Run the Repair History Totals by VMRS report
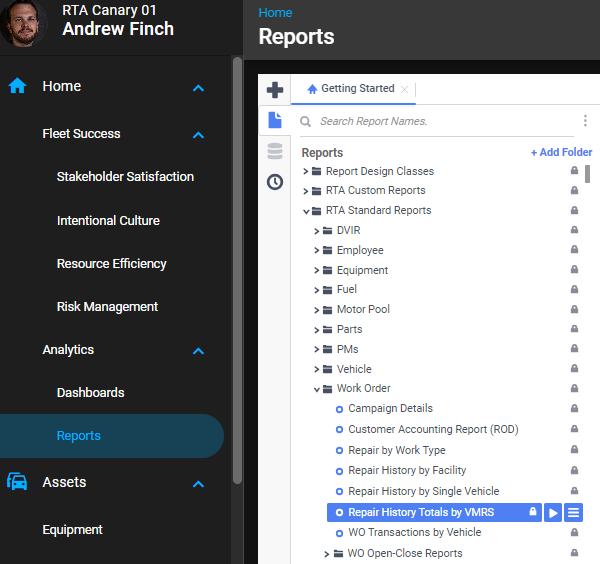 tap(553, 513)
